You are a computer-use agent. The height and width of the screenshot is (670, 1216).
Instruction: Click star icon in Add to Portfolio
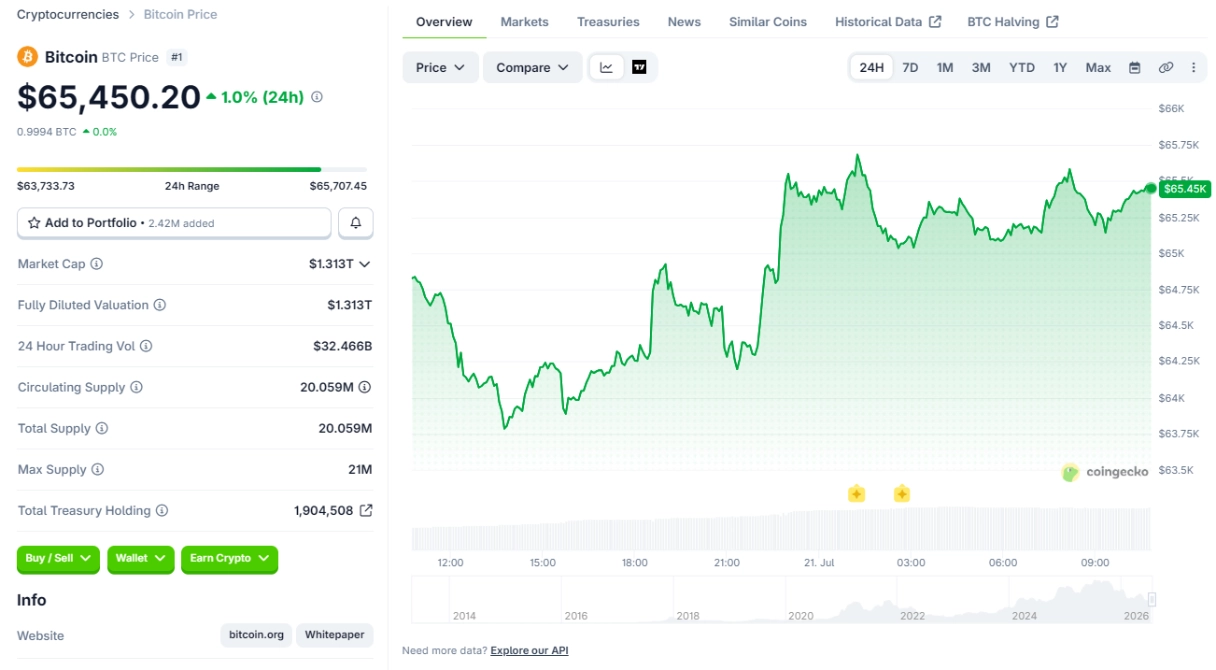tap(34, 223)
